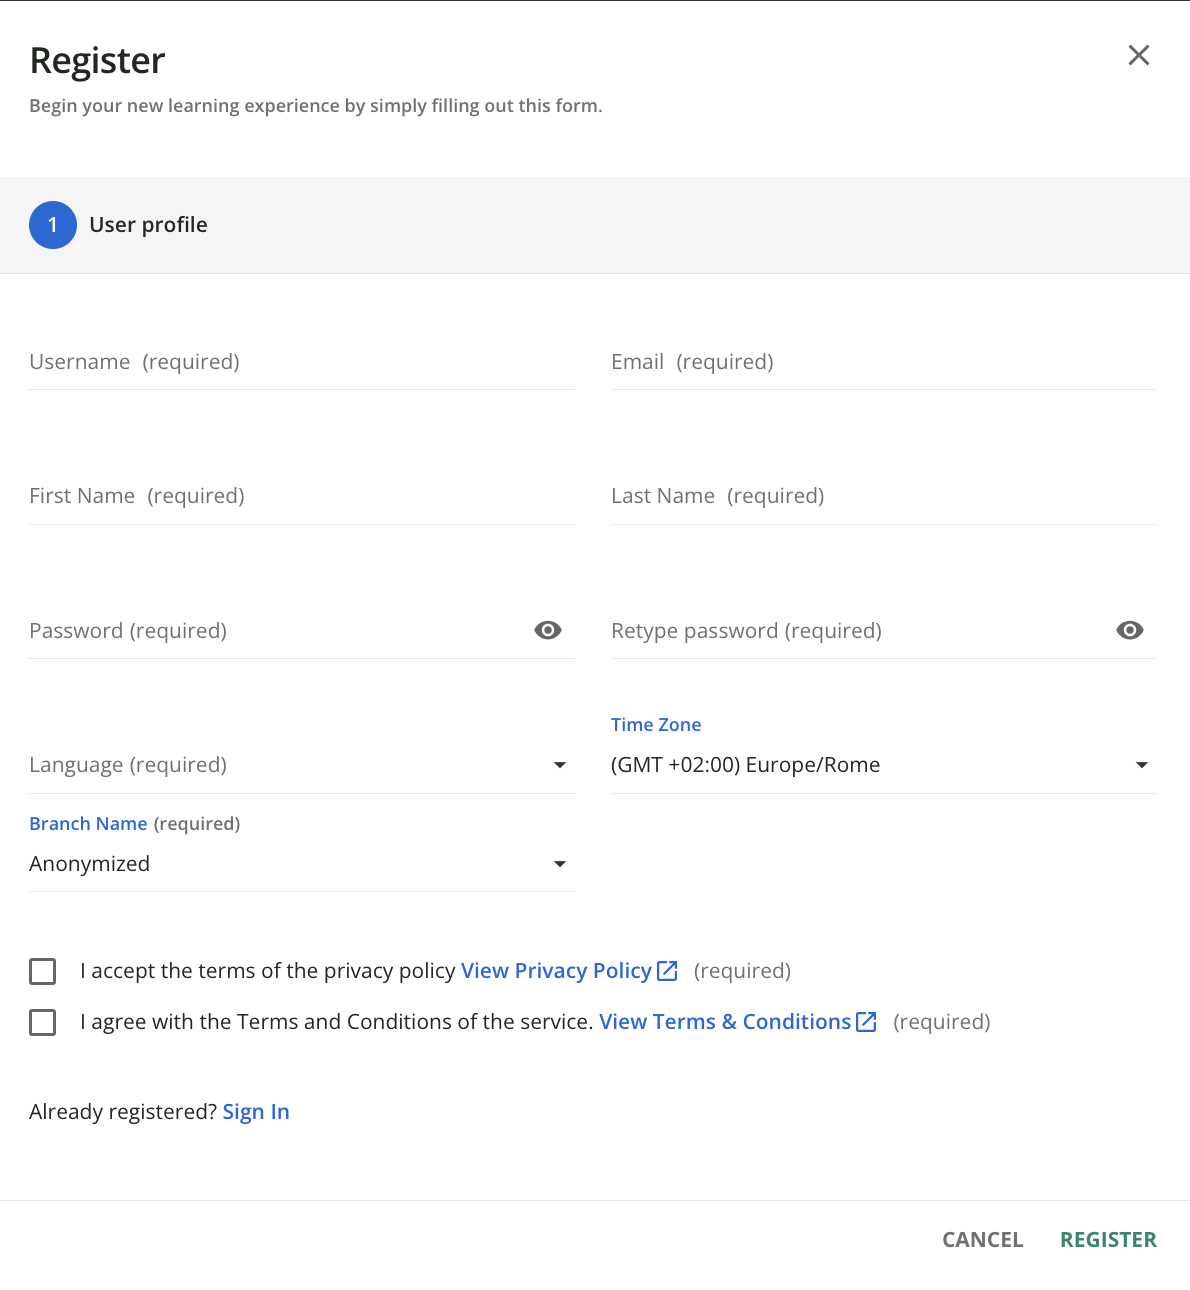Open View Privacy Policy link

pyautogui.click(x=556, y=970)
